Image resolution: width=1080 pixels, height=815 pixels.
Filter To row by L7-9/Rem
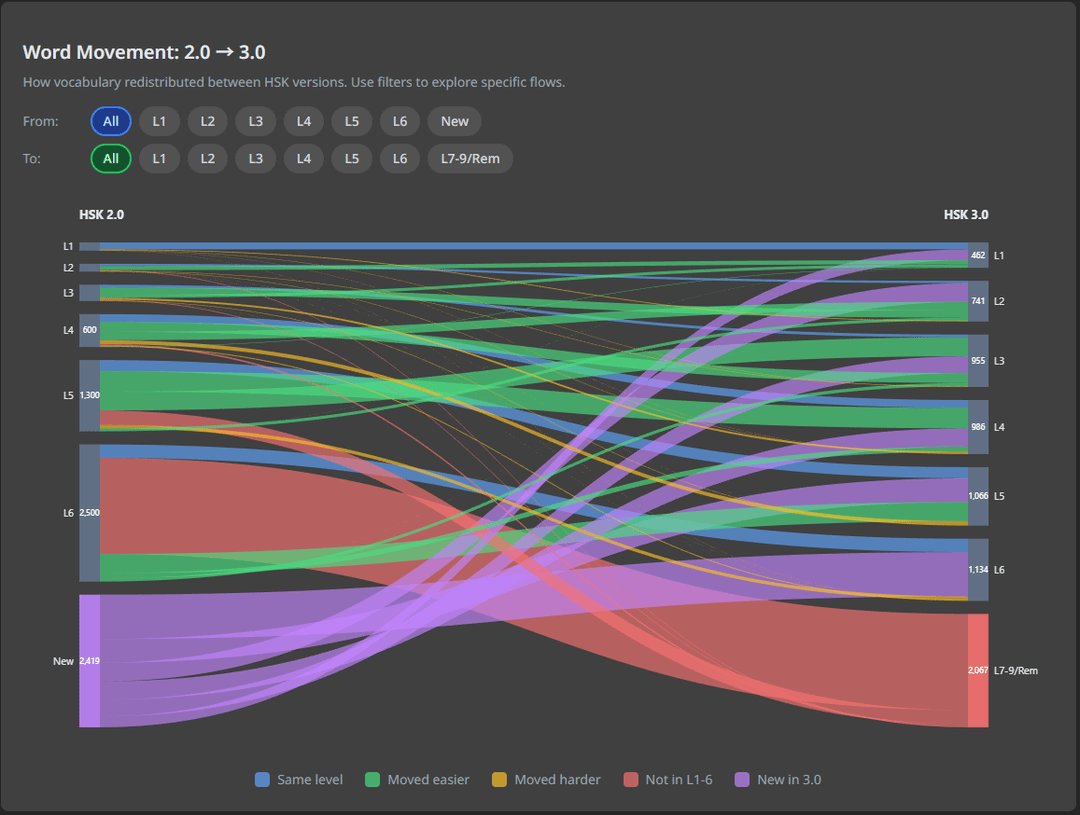click(470, 158)
